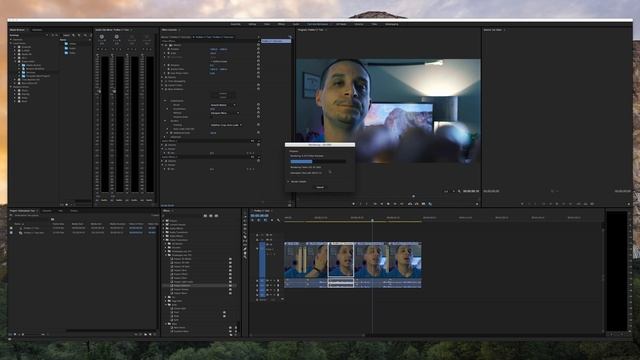Switch Project panel to list view
This screenshot has height=360, width=640.
(x=15, y=334)
